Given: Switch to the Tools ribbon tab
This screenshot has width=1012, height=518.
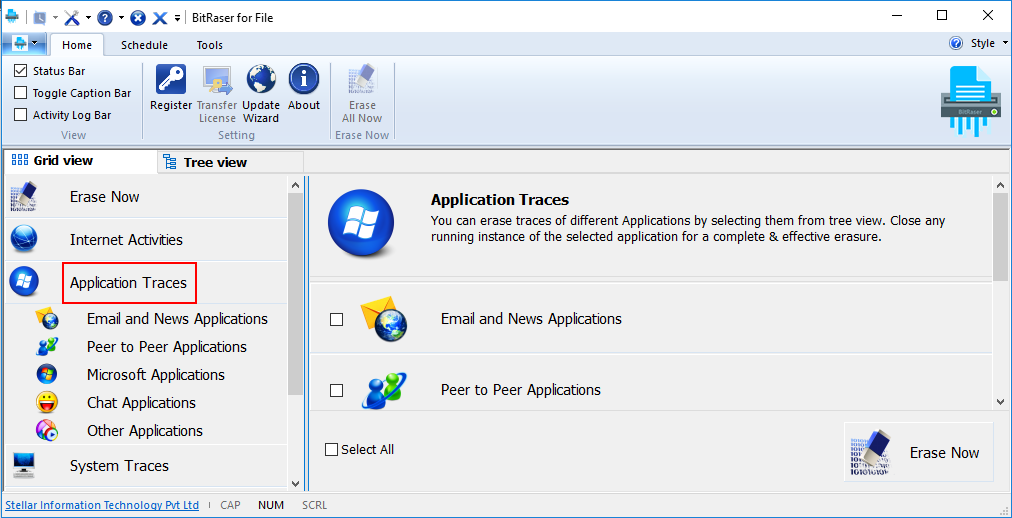Looking at the screenshot, I should click(210, 45).
